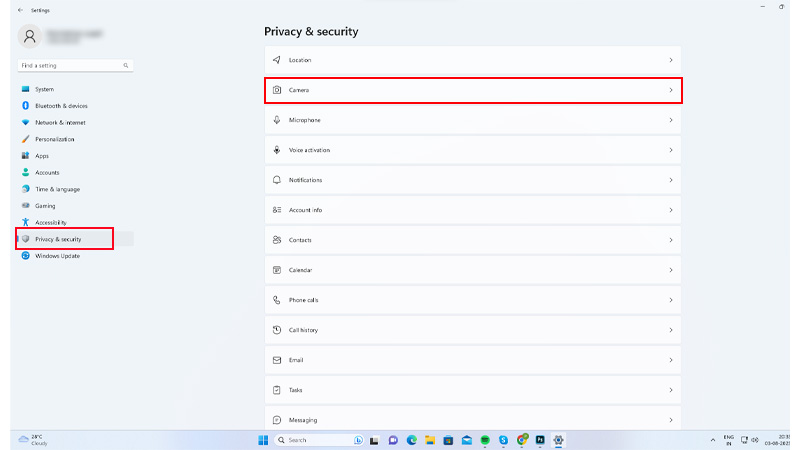Screen dimensions: 800x450
Task: Open File Explorer from the taskbar
Action: [x=430, y=440]
